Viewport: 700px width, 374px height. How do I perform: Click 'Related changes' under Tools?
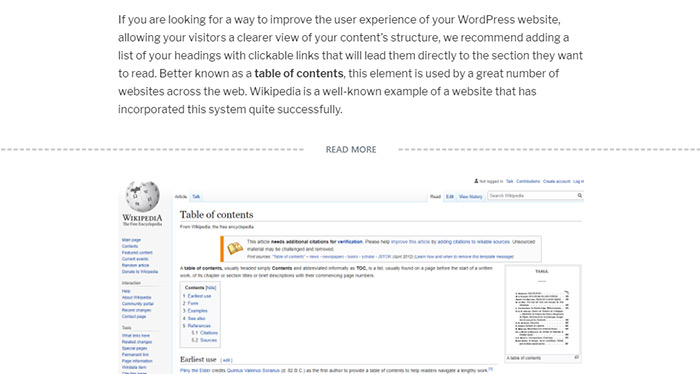137,342
